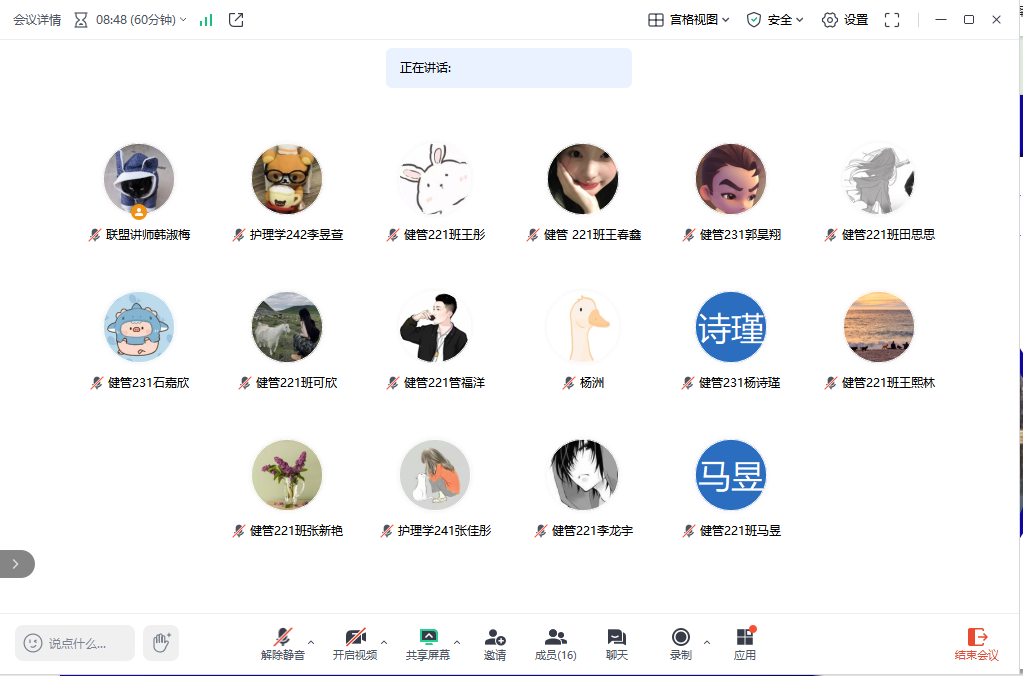Open the share screen (共享屏幕) option
The image size is (1023, 676).
tap(428, 643)
